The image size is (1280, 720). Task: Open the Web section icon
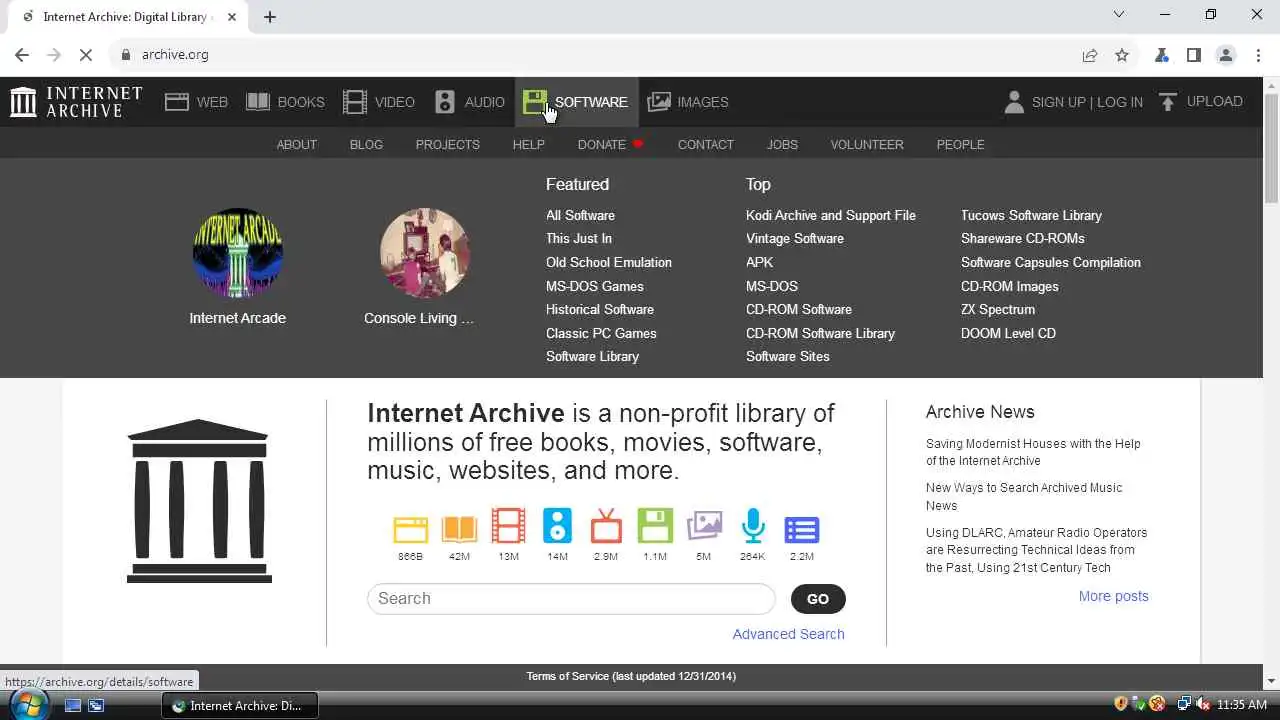point(177,102)
